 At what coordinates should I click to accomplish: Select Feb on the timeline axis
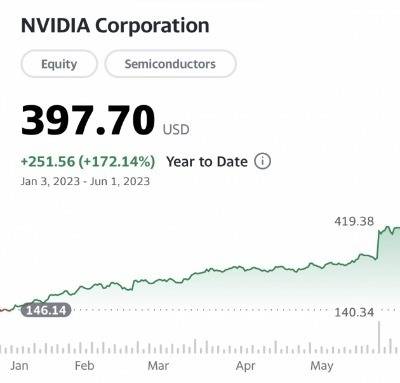(x=84, y=366)
